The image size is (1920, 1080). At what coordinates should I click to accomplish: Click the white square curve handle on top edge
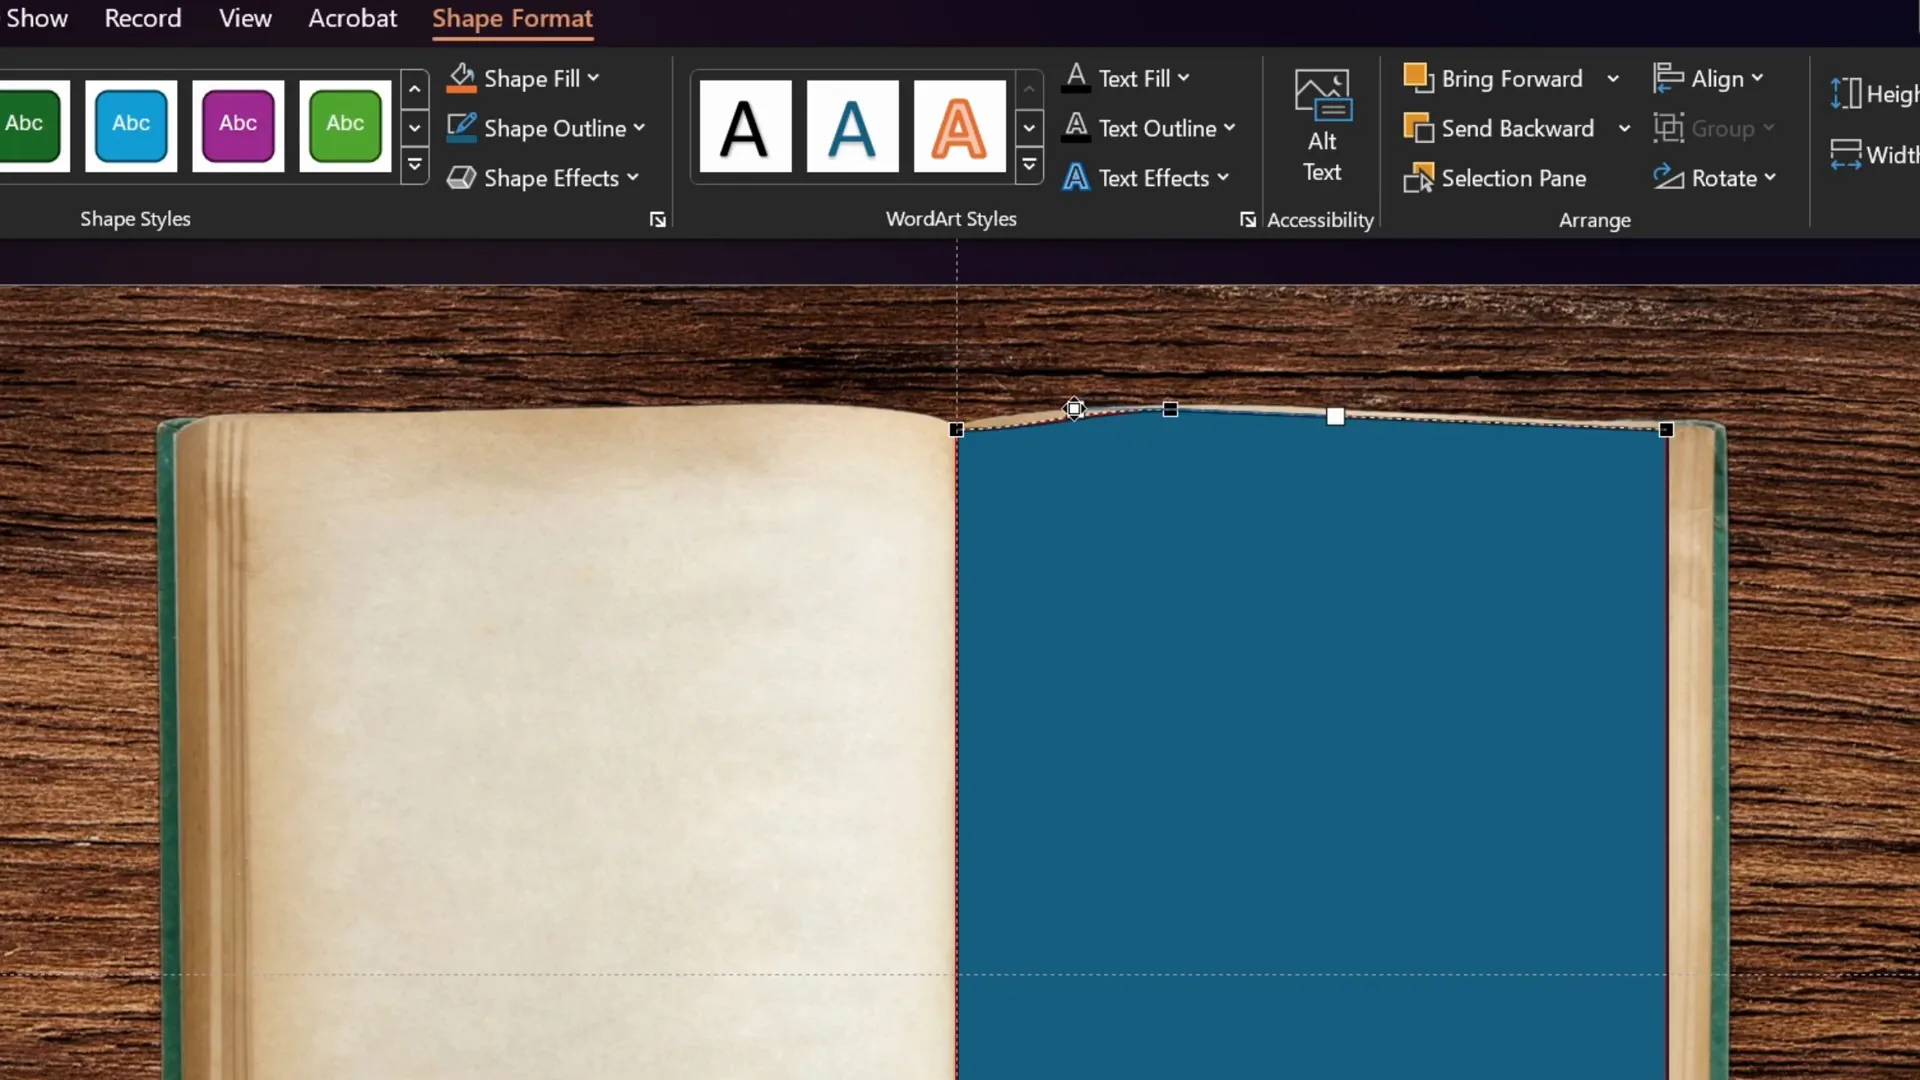[1336, 416]
